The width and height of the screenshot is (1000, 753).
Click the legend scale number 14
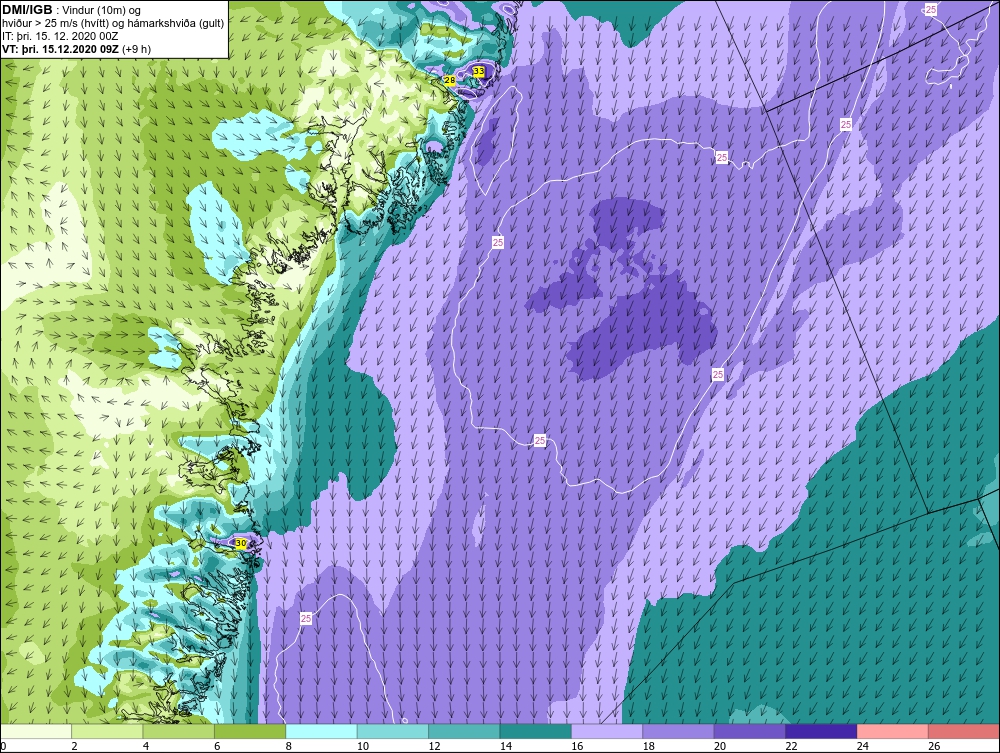point(506,746)
